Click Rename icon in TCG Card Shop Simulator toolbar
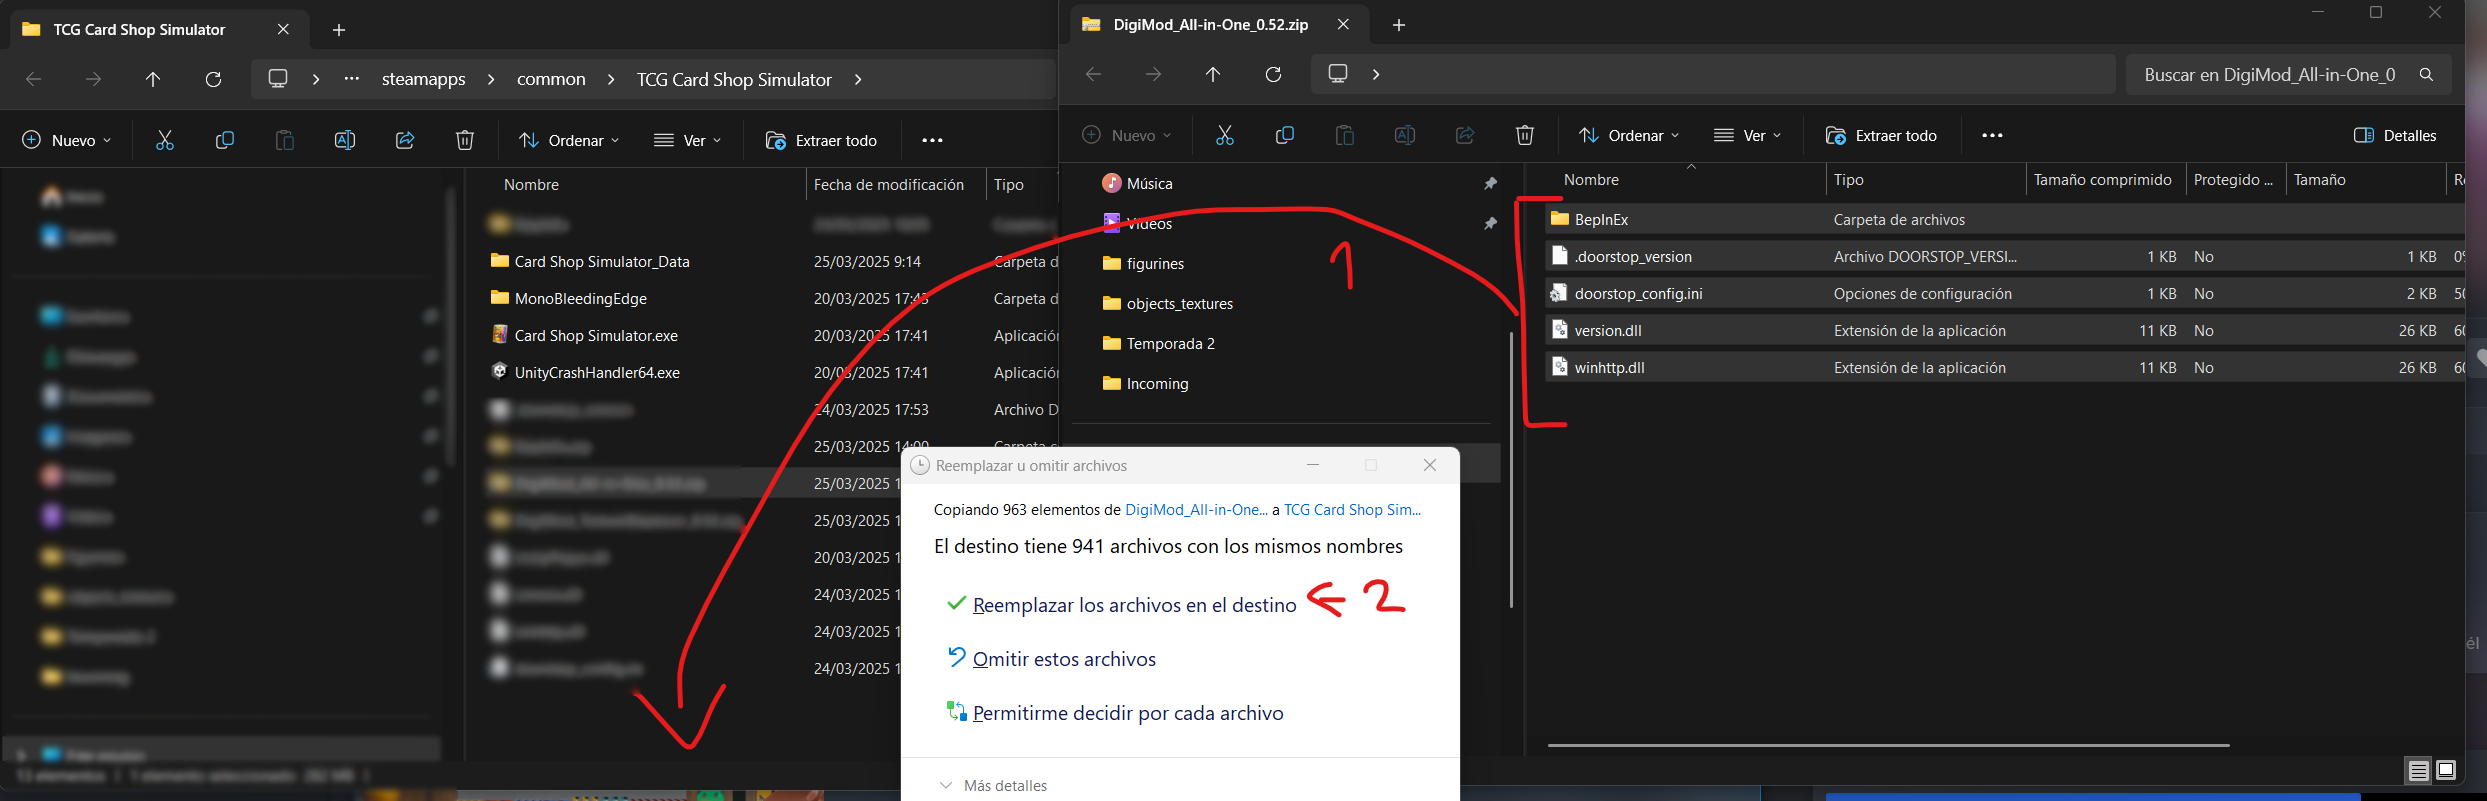The image size is (2487, 801). tap(345, 140)
